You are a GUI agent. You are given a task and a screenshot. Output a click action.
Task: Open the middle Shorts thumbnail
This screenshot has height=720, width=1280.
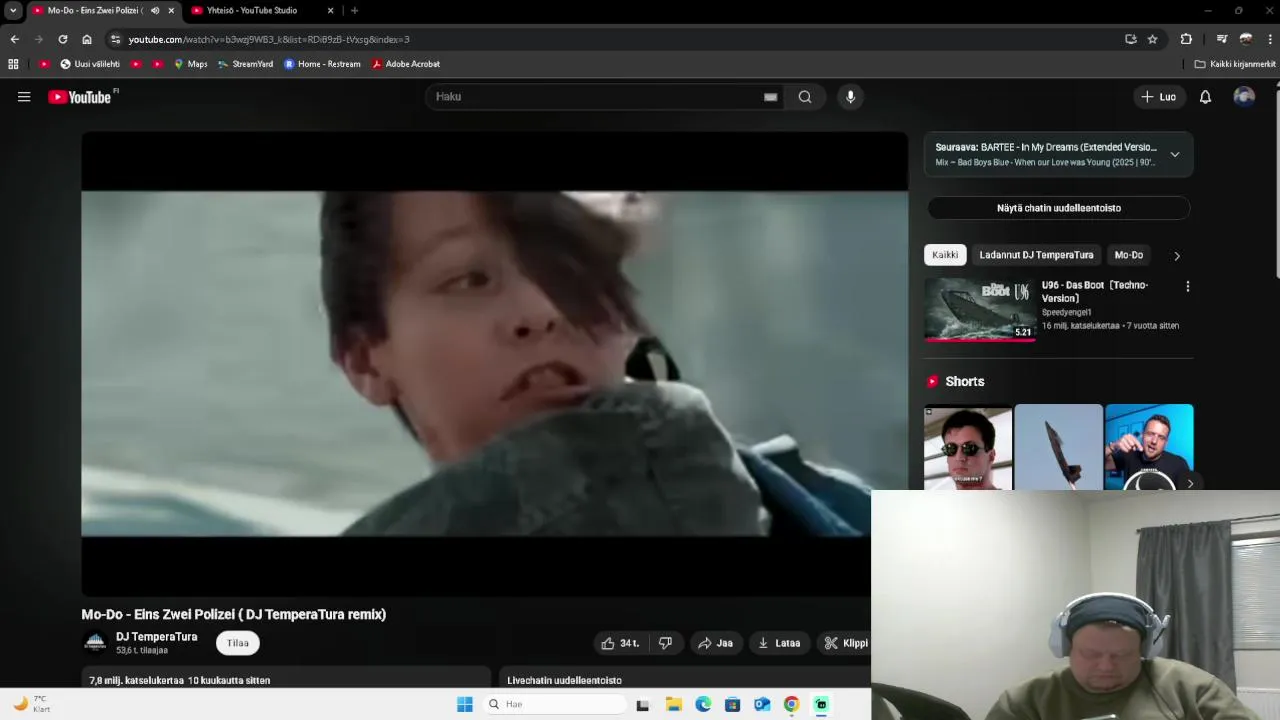click(1058, 447)
